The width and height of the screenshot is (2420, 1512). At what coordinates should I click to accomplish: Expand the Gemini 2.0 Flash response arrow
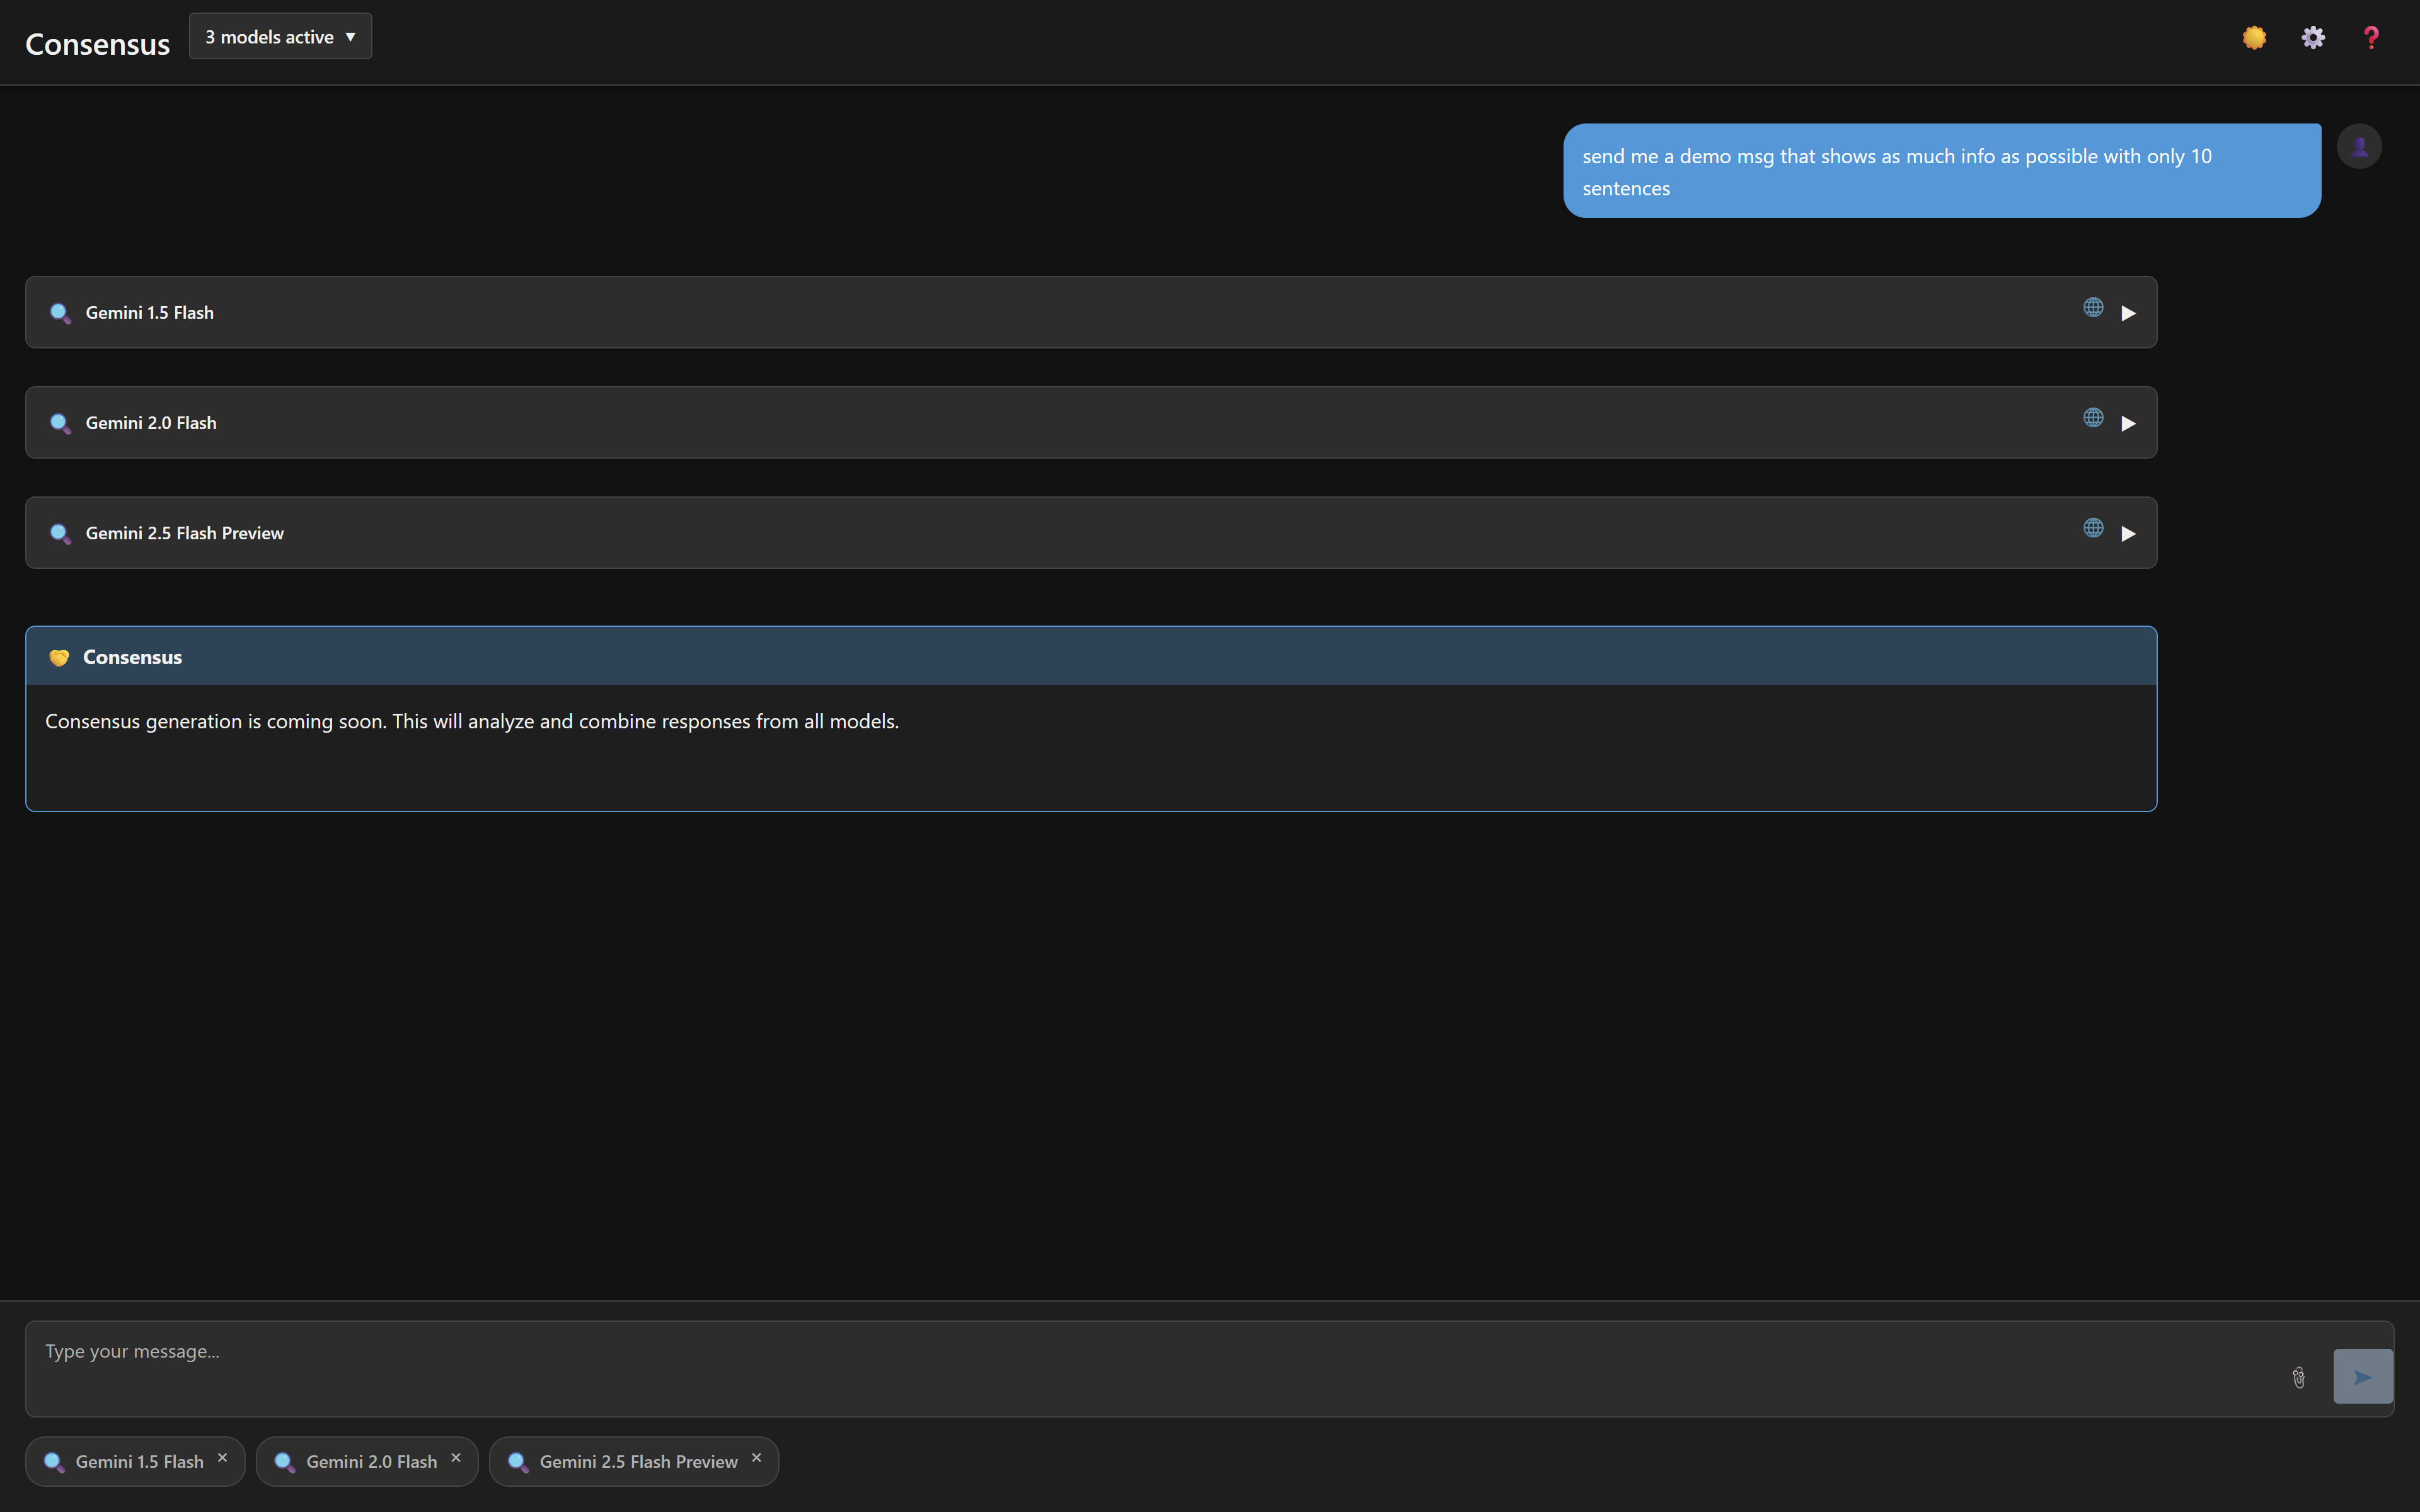pyautogui.click(x=2128, y=423)
